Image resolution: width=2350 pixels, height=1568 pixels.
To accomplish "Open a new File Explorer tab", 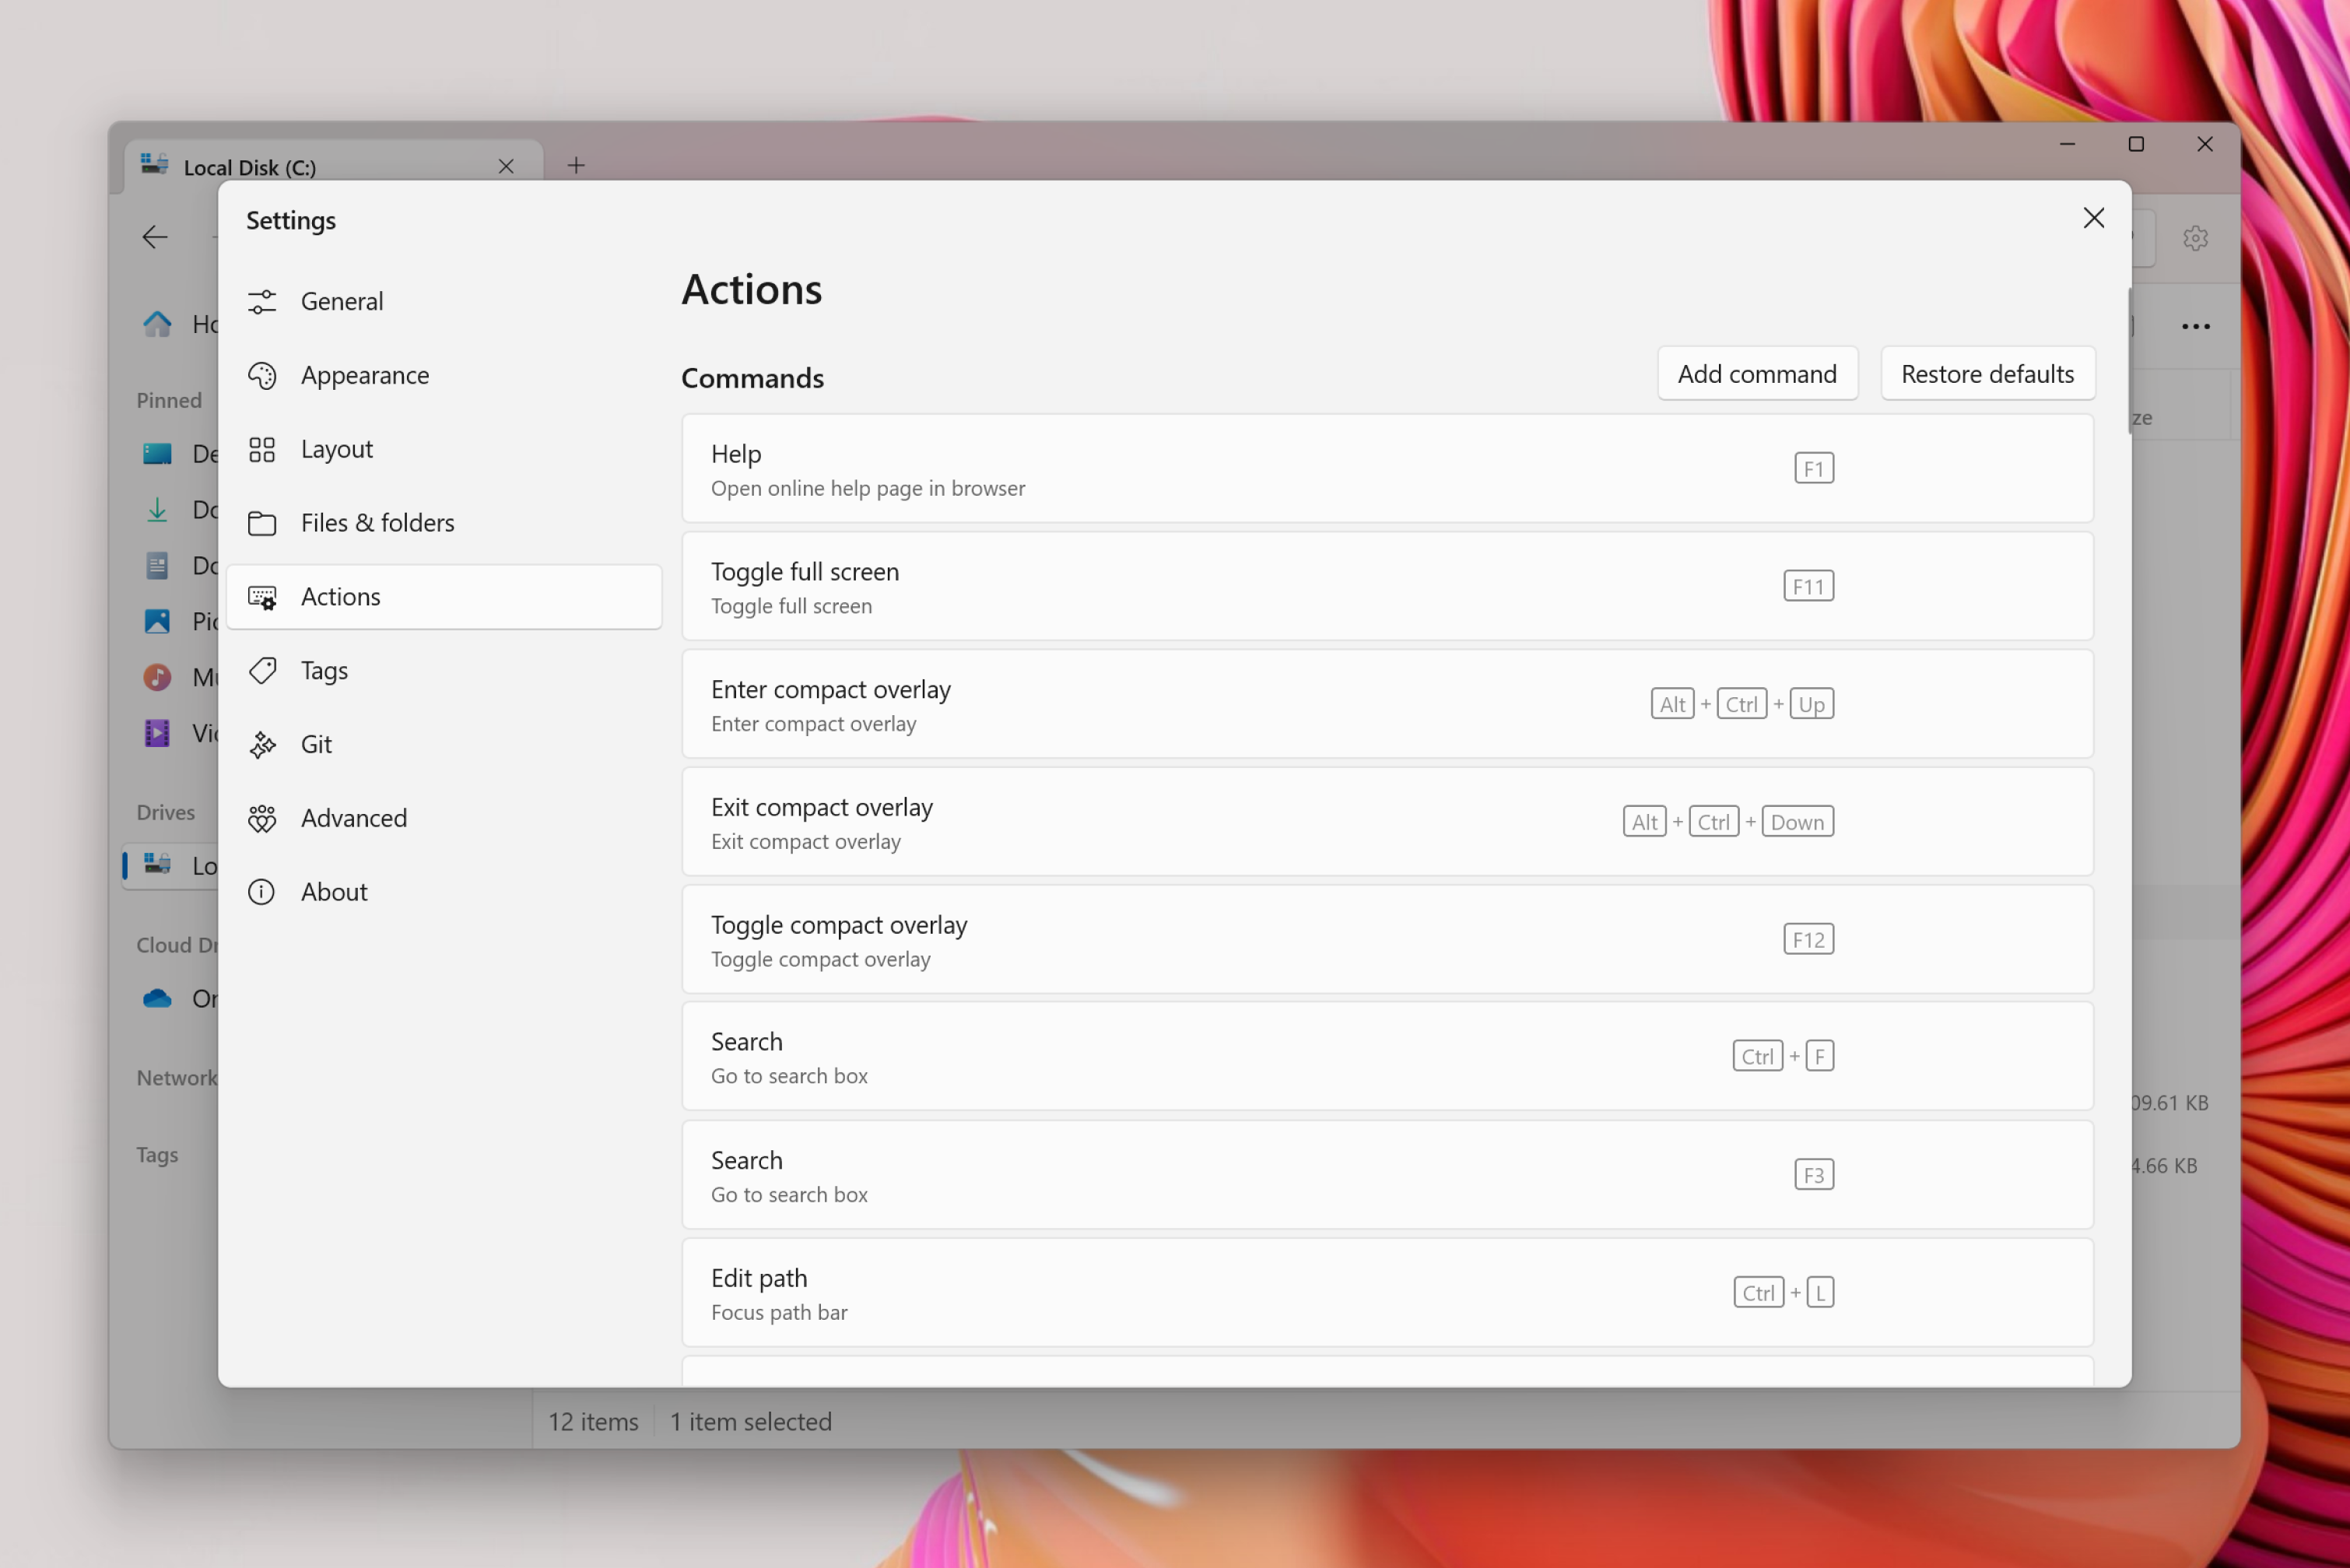I will tap(575, 166).
